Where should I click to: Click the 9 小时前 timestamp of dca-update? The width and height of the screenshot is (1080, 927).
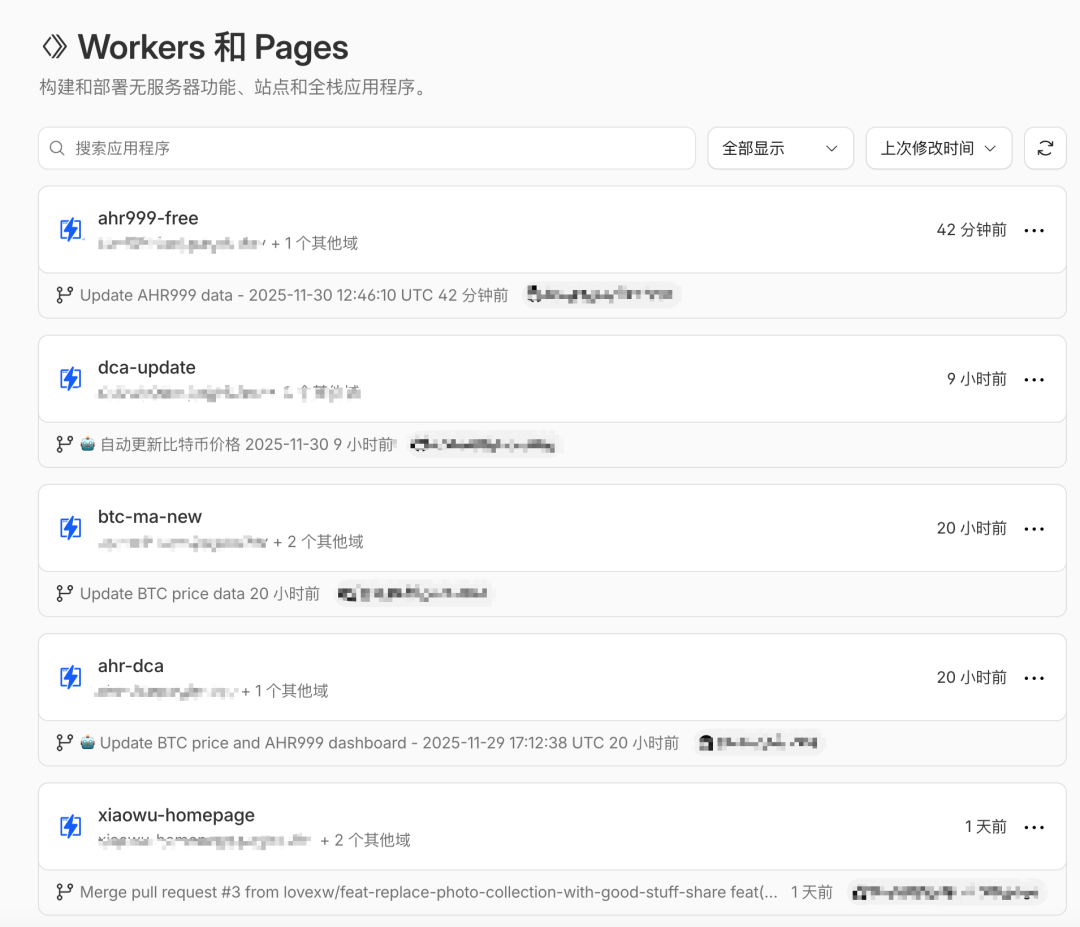(977, 379)
